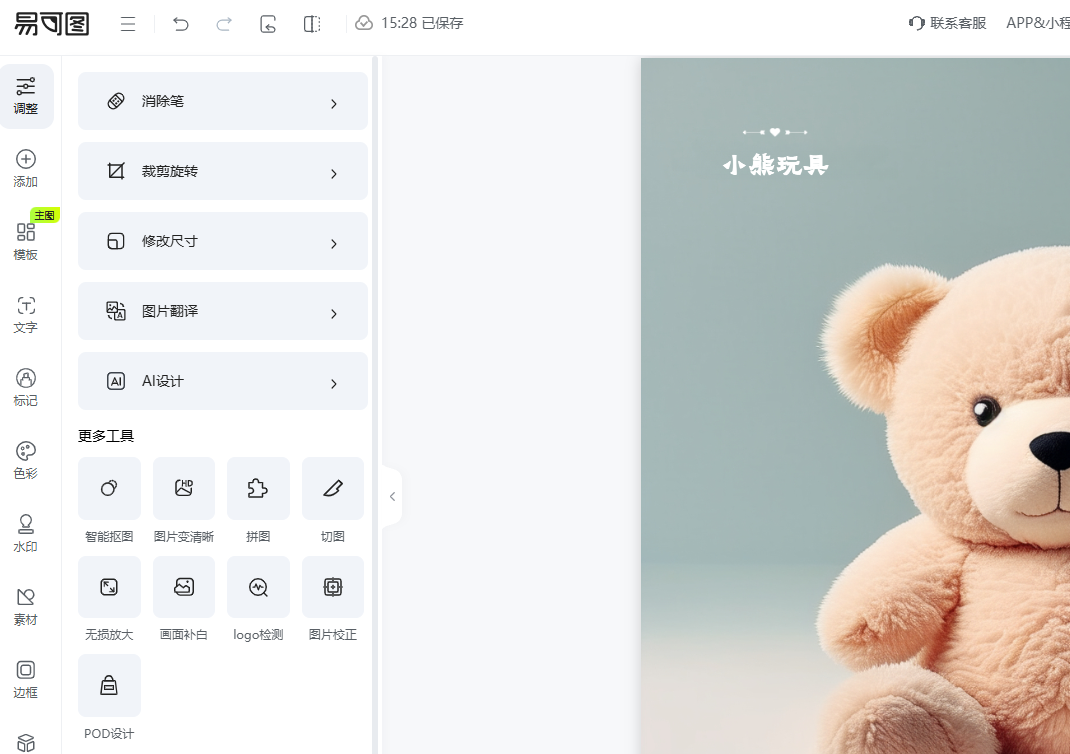Switch to the 模板 templates tab
This screenshot has width=1070, height=754.
point(26,241)
